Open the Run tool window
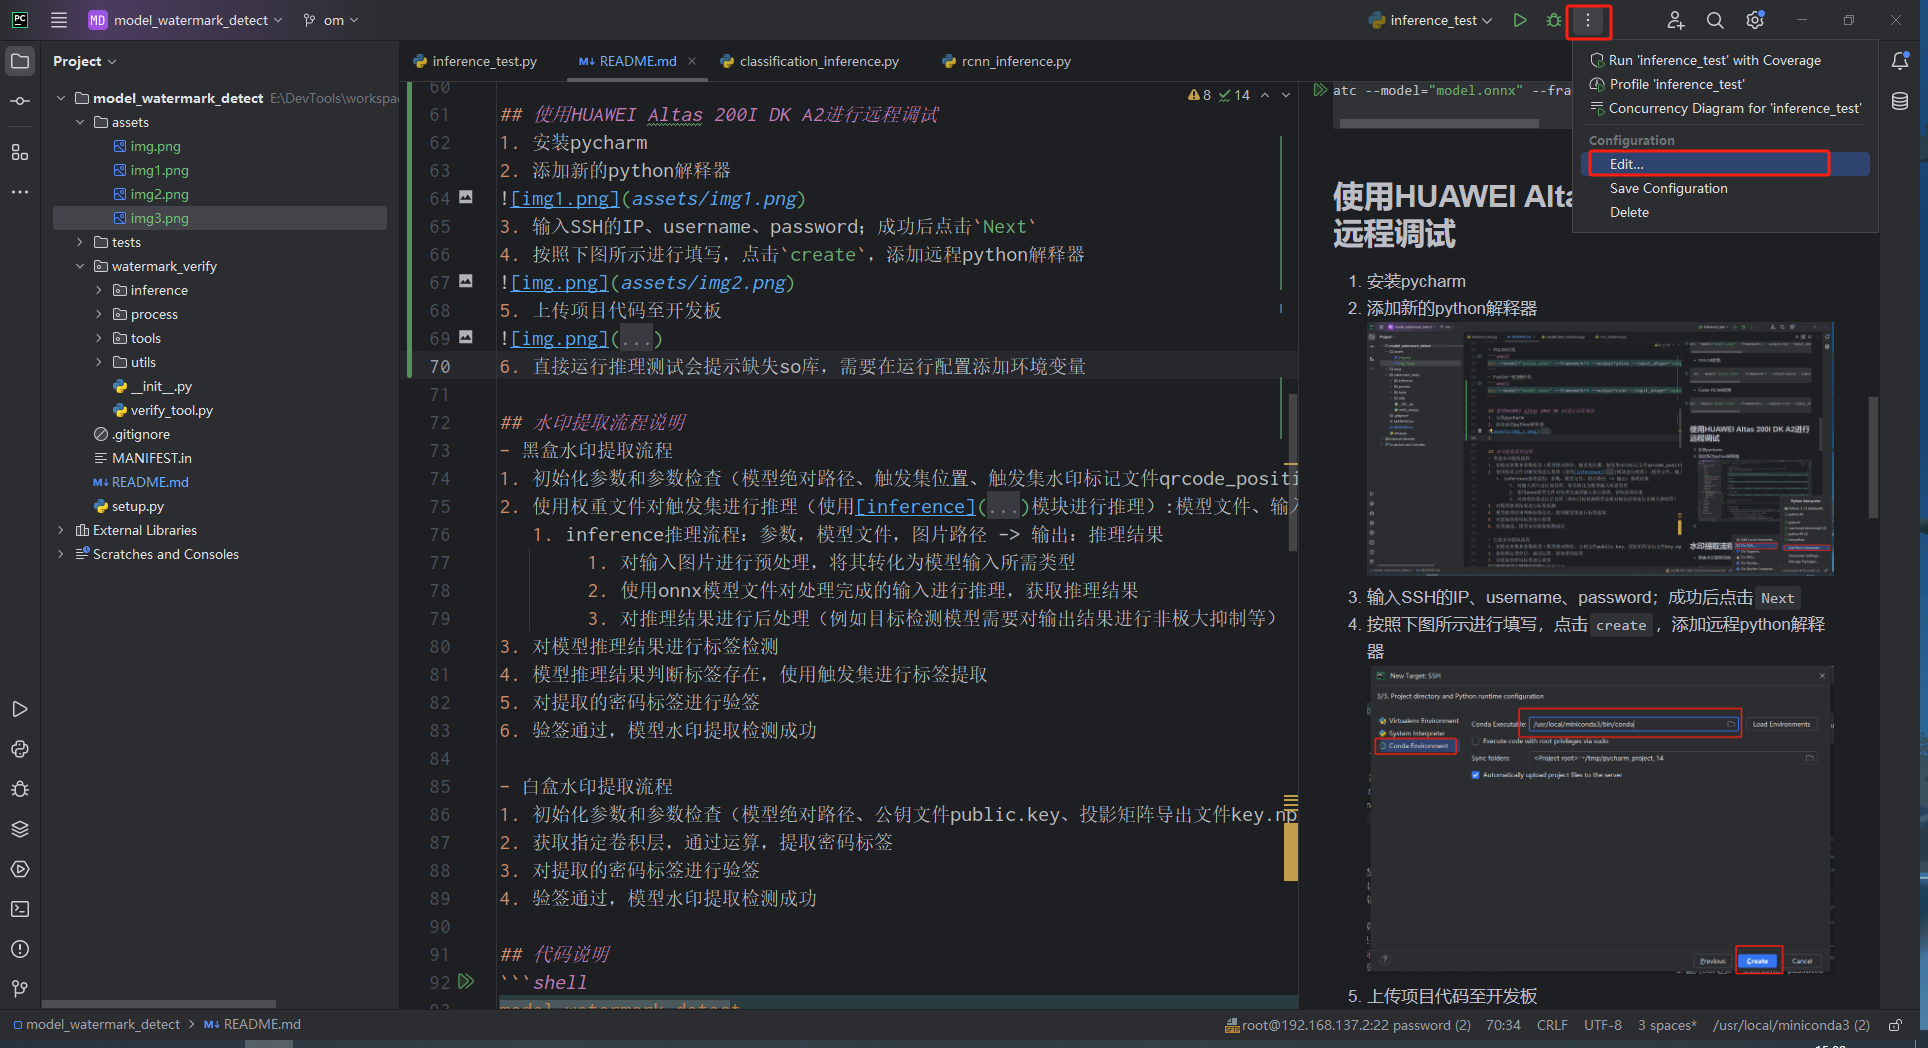 (x=20, y=709)
